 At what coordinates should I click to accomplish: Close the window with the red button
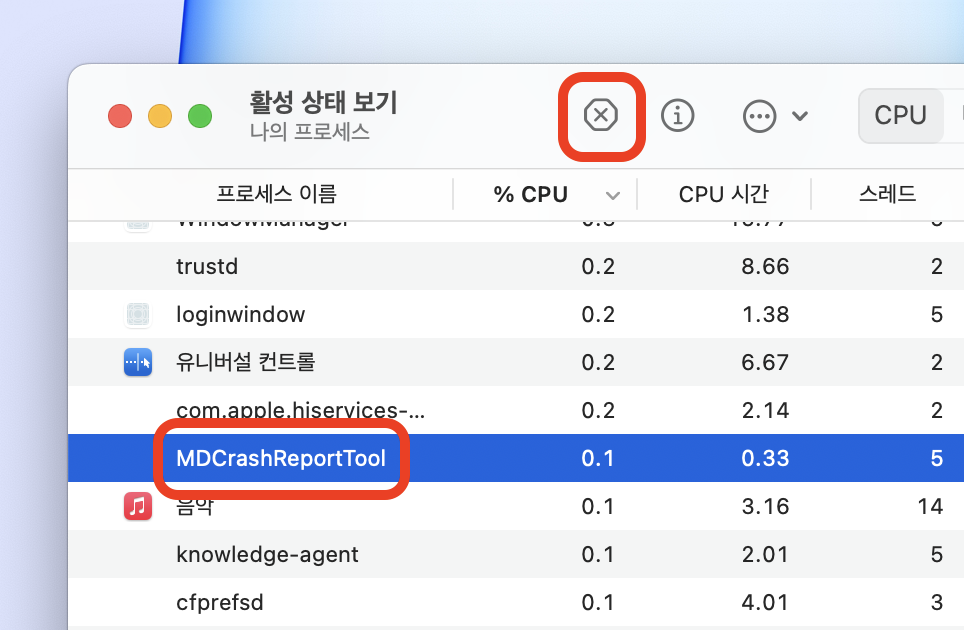pos(120,116)
